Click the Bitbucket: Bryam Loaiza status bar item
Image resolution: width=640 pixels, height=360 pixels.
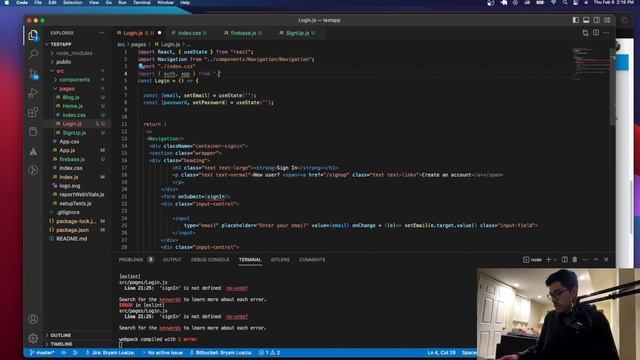pyautogui.click(x=221, y=353)
